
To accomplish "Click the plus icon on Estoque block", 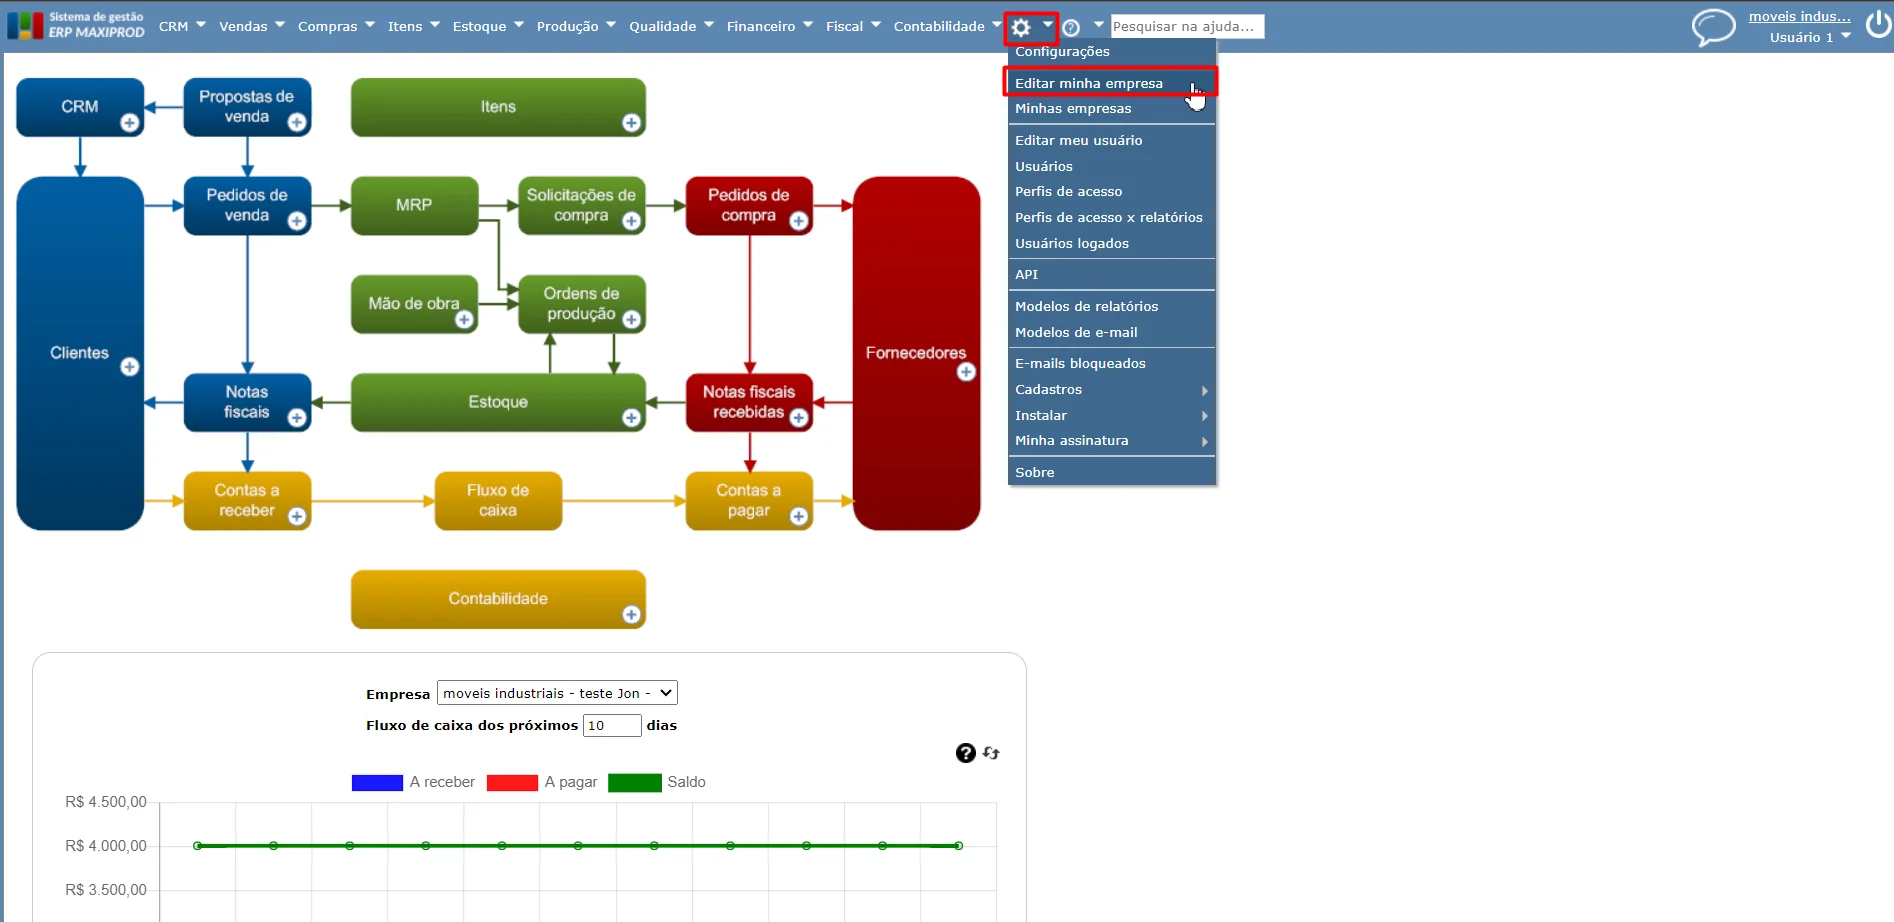I will pyautogui.click(x=631, y=418).
